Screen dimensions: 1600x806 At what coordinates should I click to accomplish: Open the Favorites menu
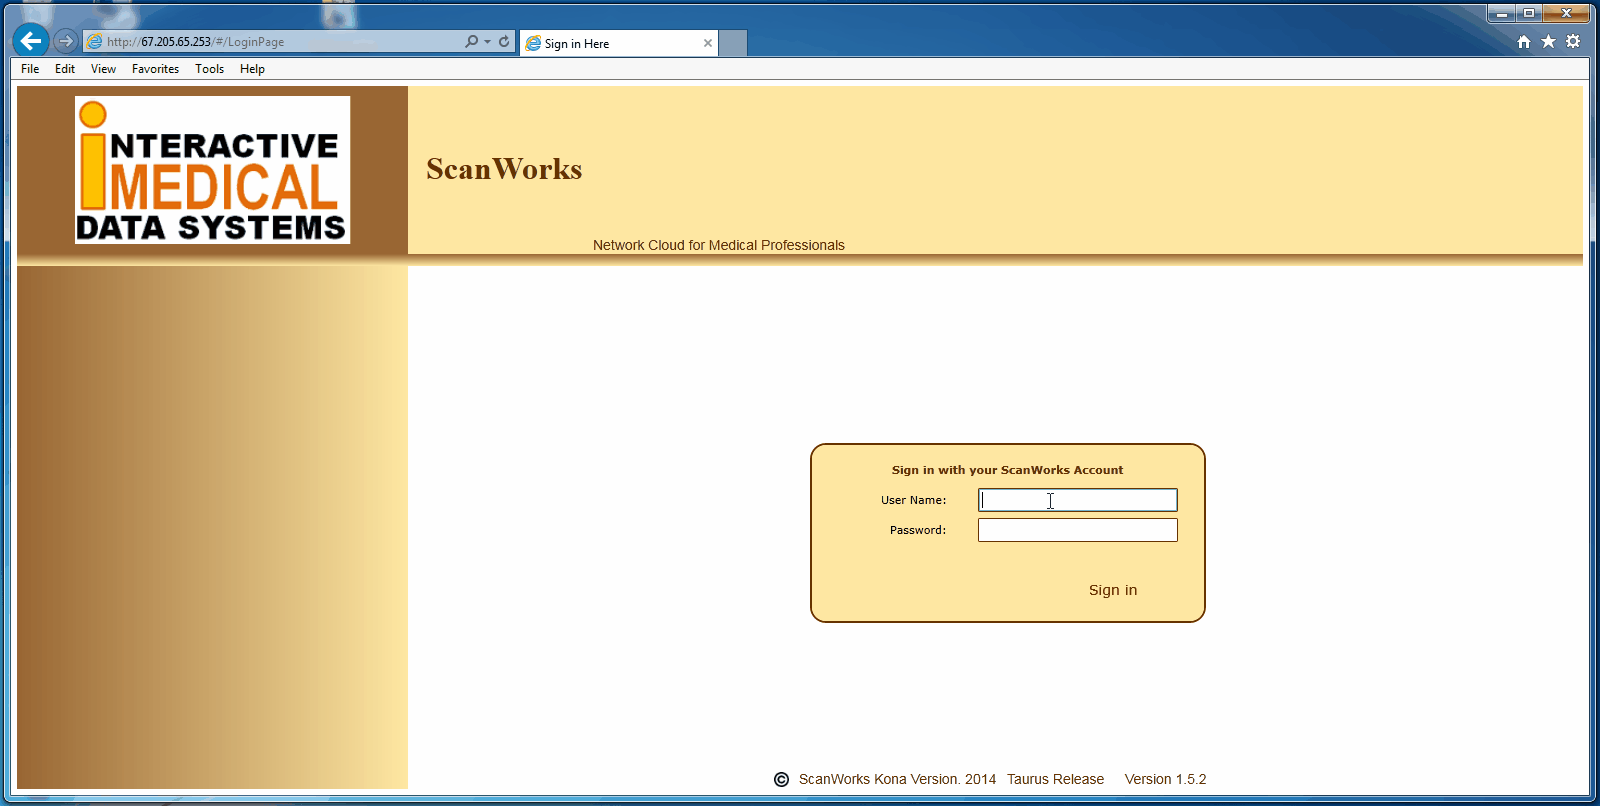click(155, 69)
